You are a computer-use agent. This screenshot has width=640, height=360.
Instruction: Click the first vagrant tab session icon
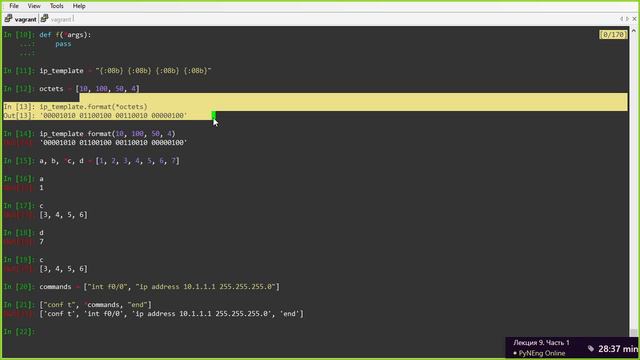tap(9, 19)
